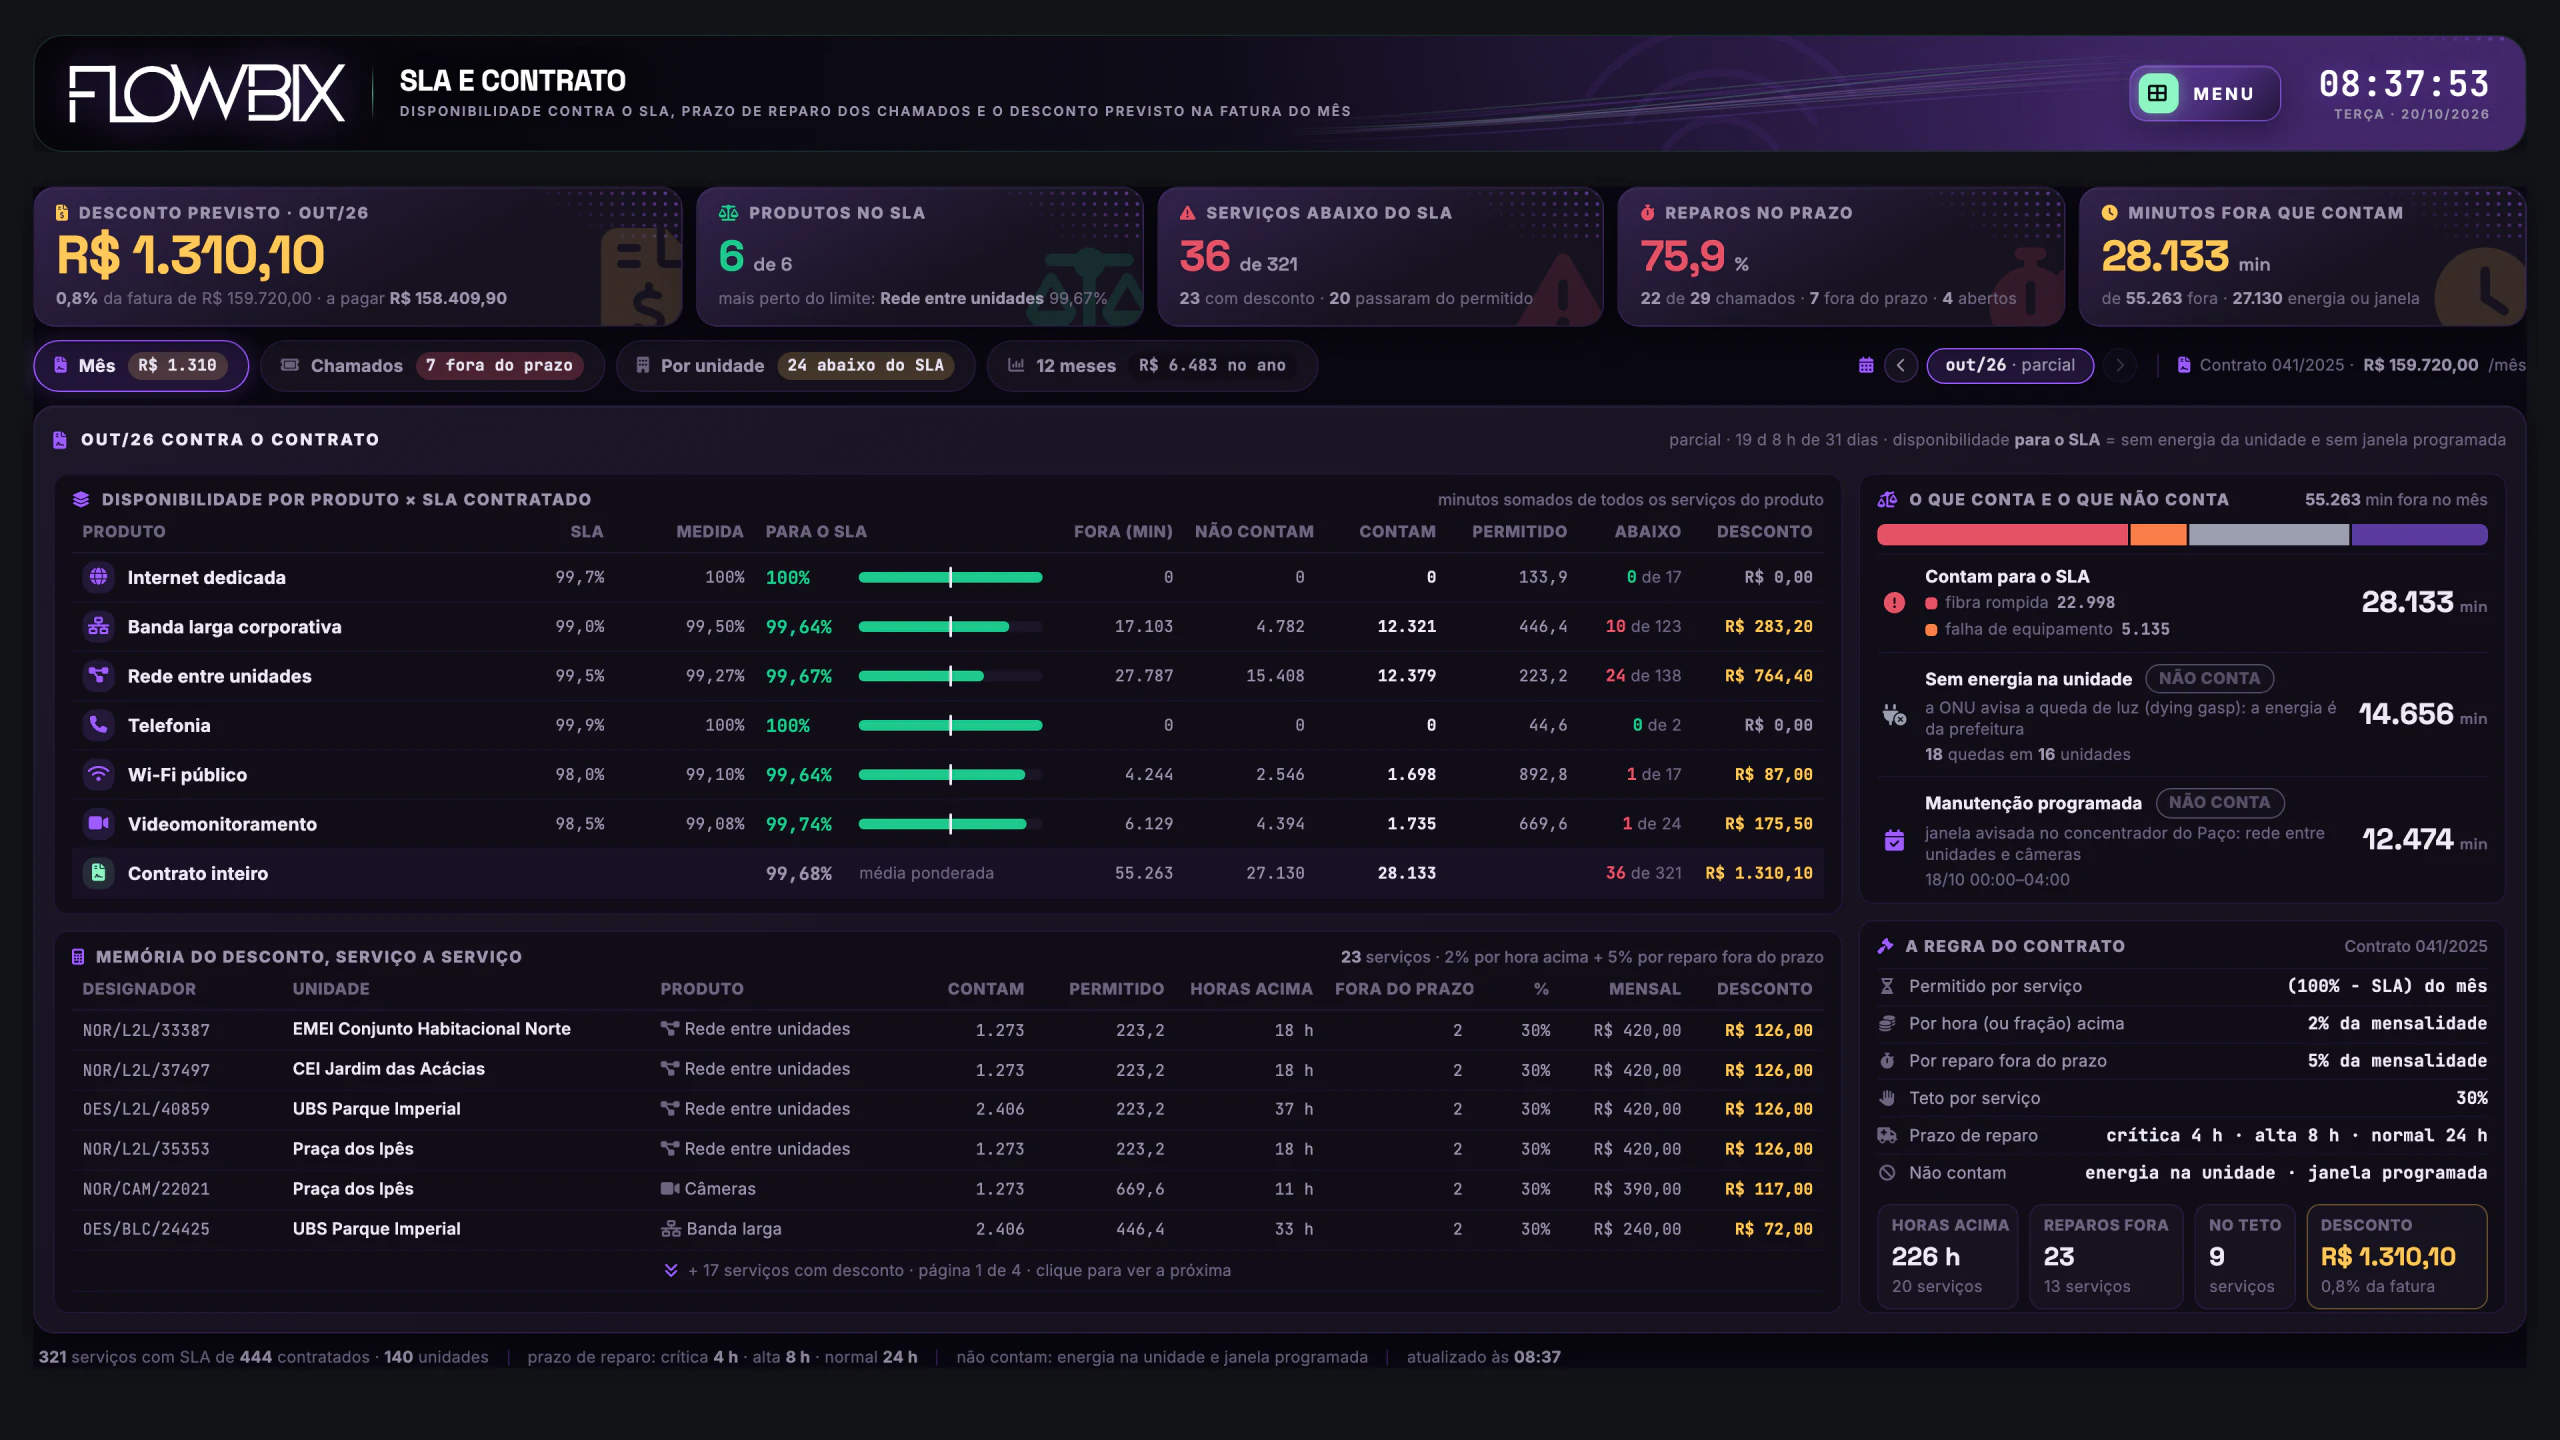This screenshot has width=2560, height=1440.
Task: Switch to the 12 meses tab
Action: pos(1151,365)
